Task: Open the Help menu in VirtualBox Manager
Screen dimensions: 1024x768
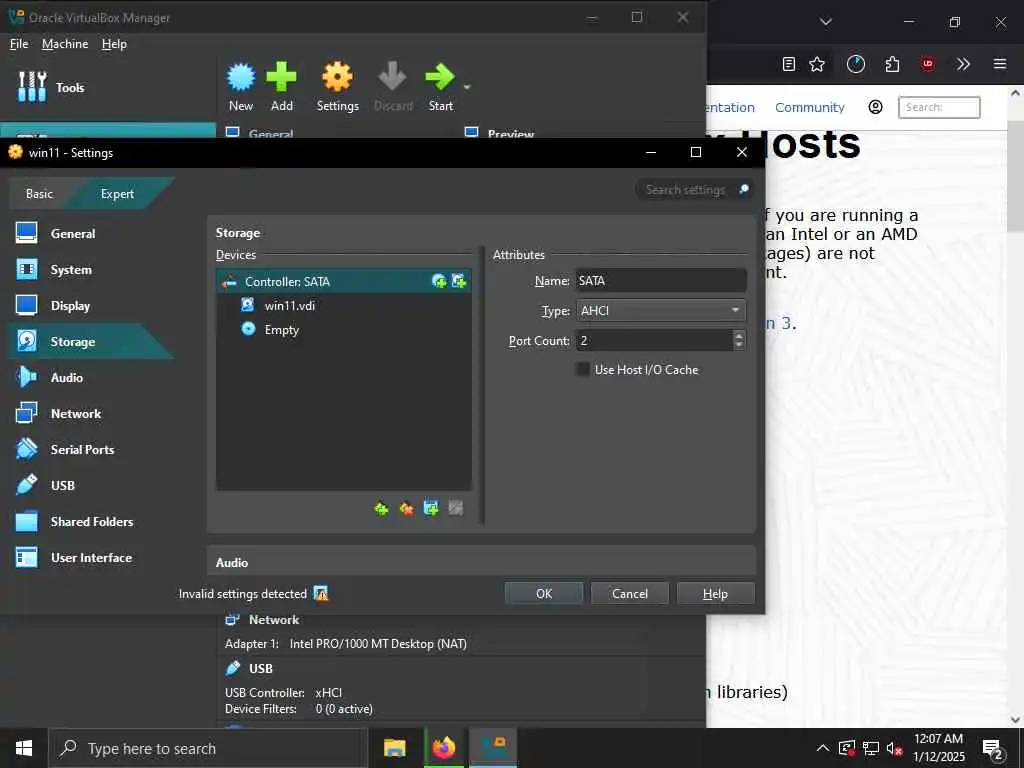Action: point(114,44)
